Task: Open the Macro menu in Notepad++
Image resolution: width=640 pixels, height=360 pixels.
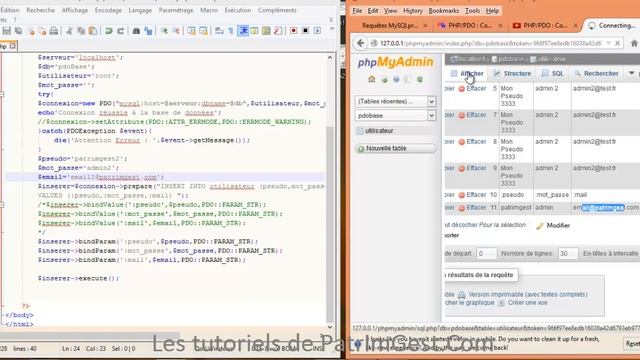Action: 209,10
